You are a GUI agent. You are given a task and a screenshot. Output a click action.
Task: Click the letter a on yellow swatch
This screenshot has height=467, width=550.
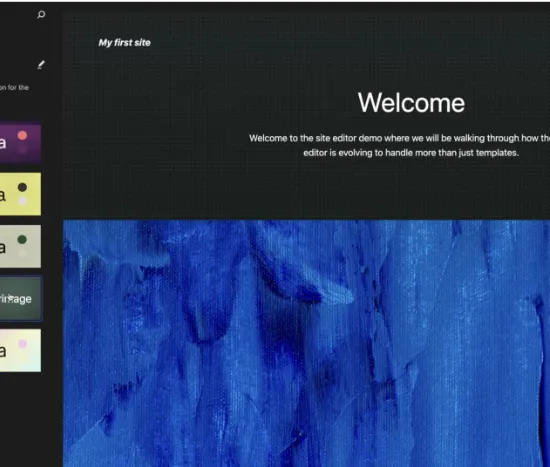[x=3, y=195]
